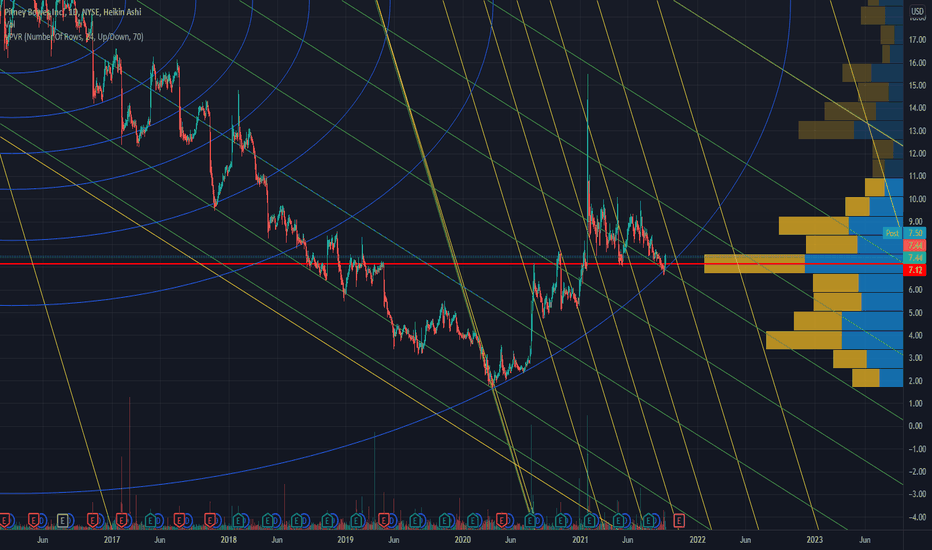Click the 17.00 price axis label
Image resolution: width=932 pixels, height=550 pixels.
tap(917, 40)
